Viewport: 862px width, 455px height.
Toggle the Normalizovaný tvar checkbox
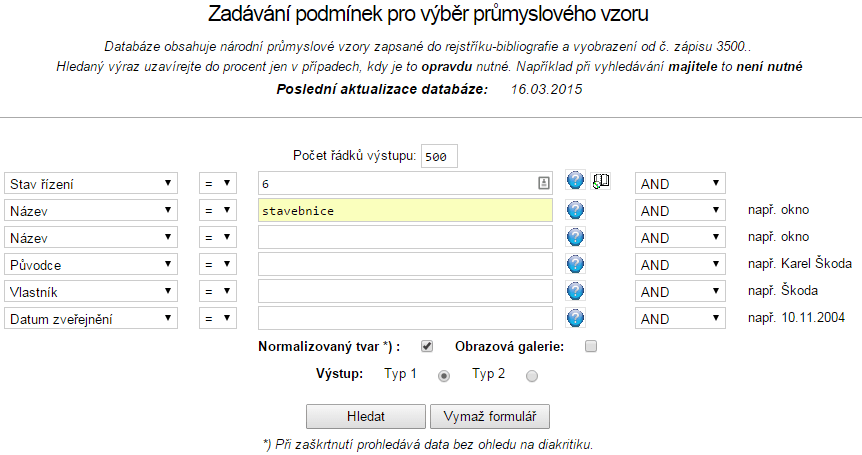pos(427,347)
